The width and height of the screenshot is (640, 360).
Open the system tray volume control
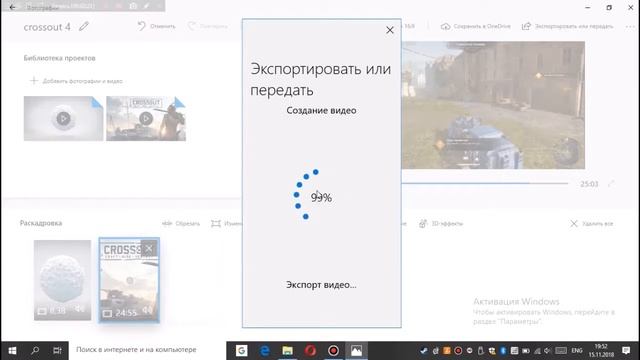pos(547,351)
